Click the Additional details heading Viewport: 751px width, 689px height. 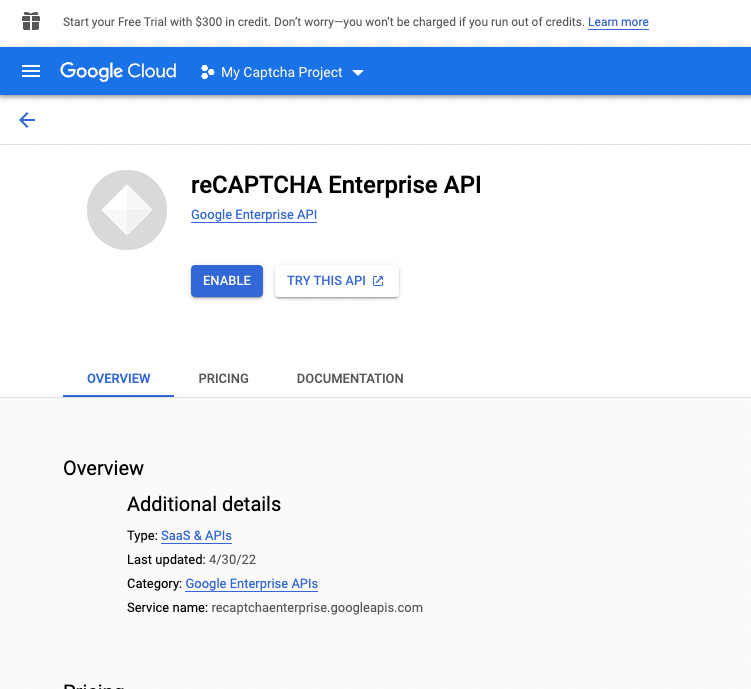click(204, 504)
